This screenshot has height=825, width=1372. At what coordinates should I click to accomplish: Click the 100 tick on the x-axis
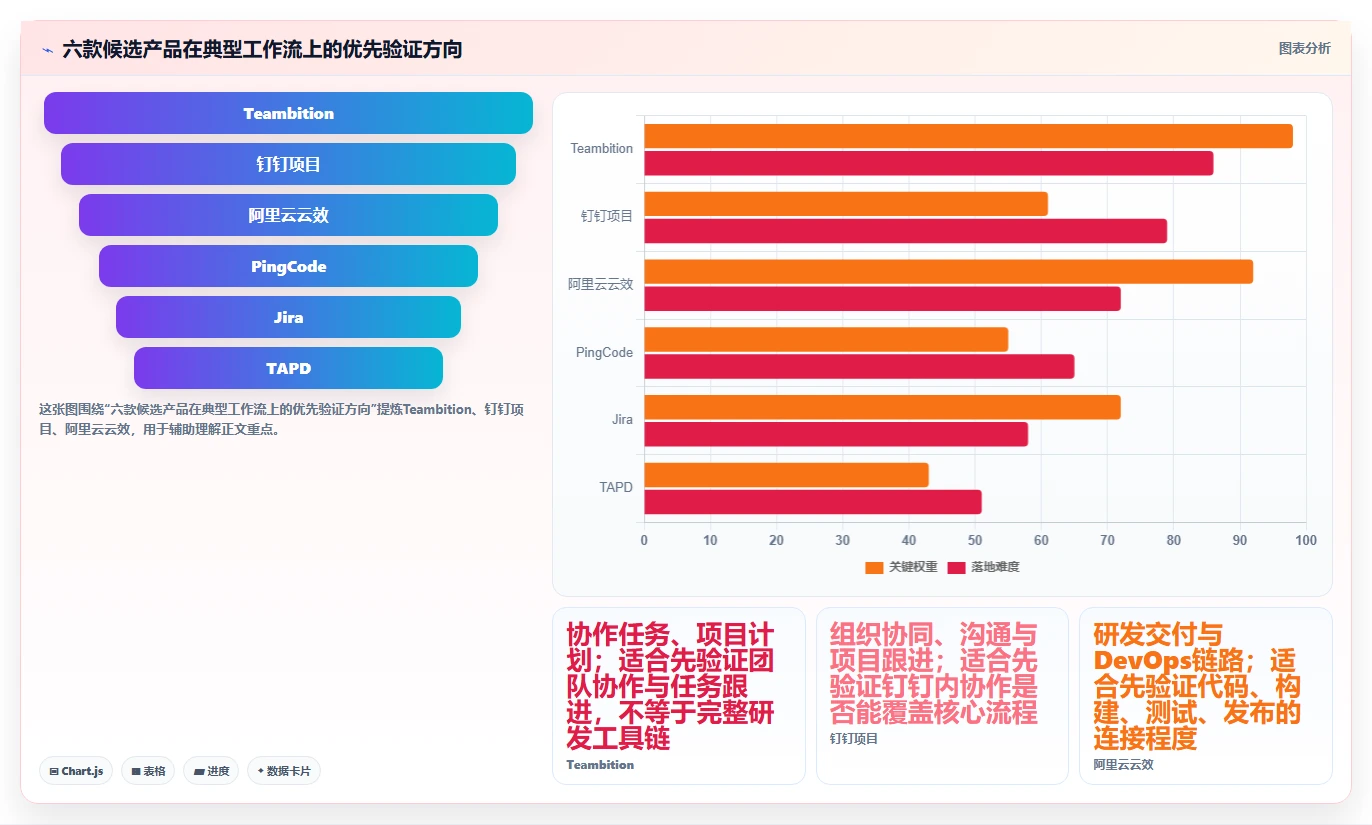(x=1306, y=540)
